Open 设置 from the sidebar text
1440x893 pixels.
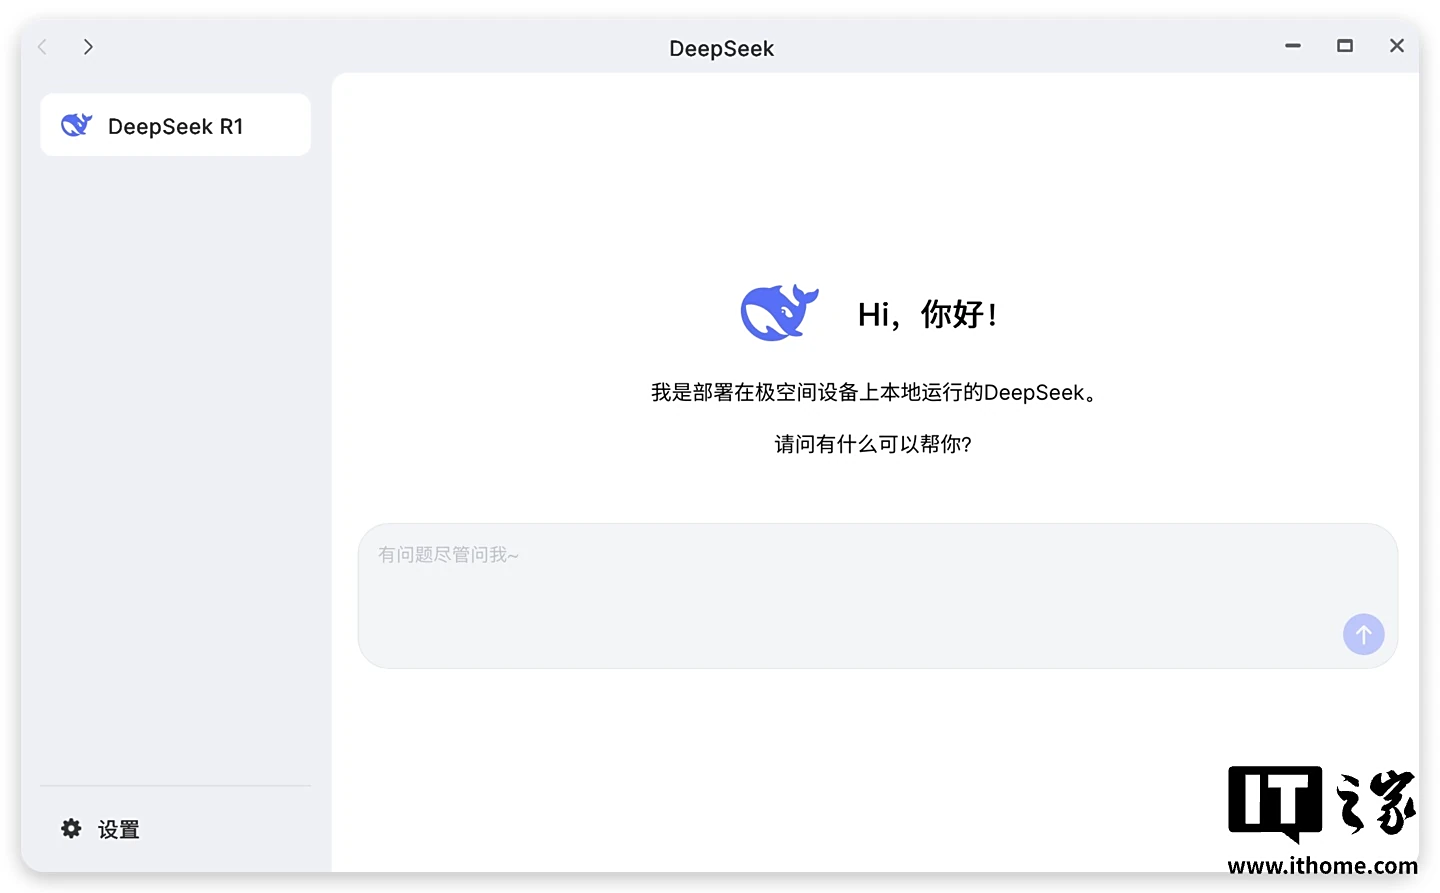point(118,829)
